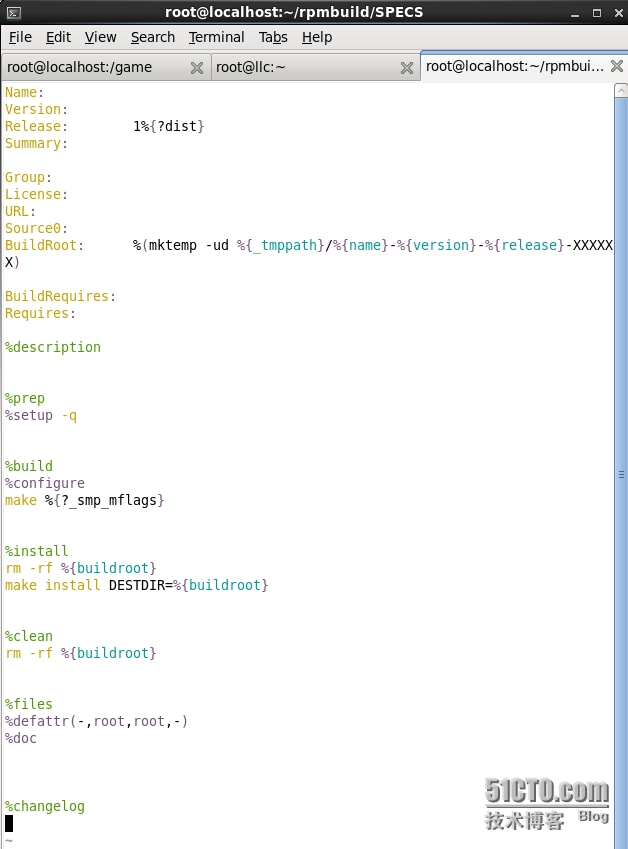Click the 'Source0:' line
The height and width of the screenshot is (849, 628).
(36, 228)
